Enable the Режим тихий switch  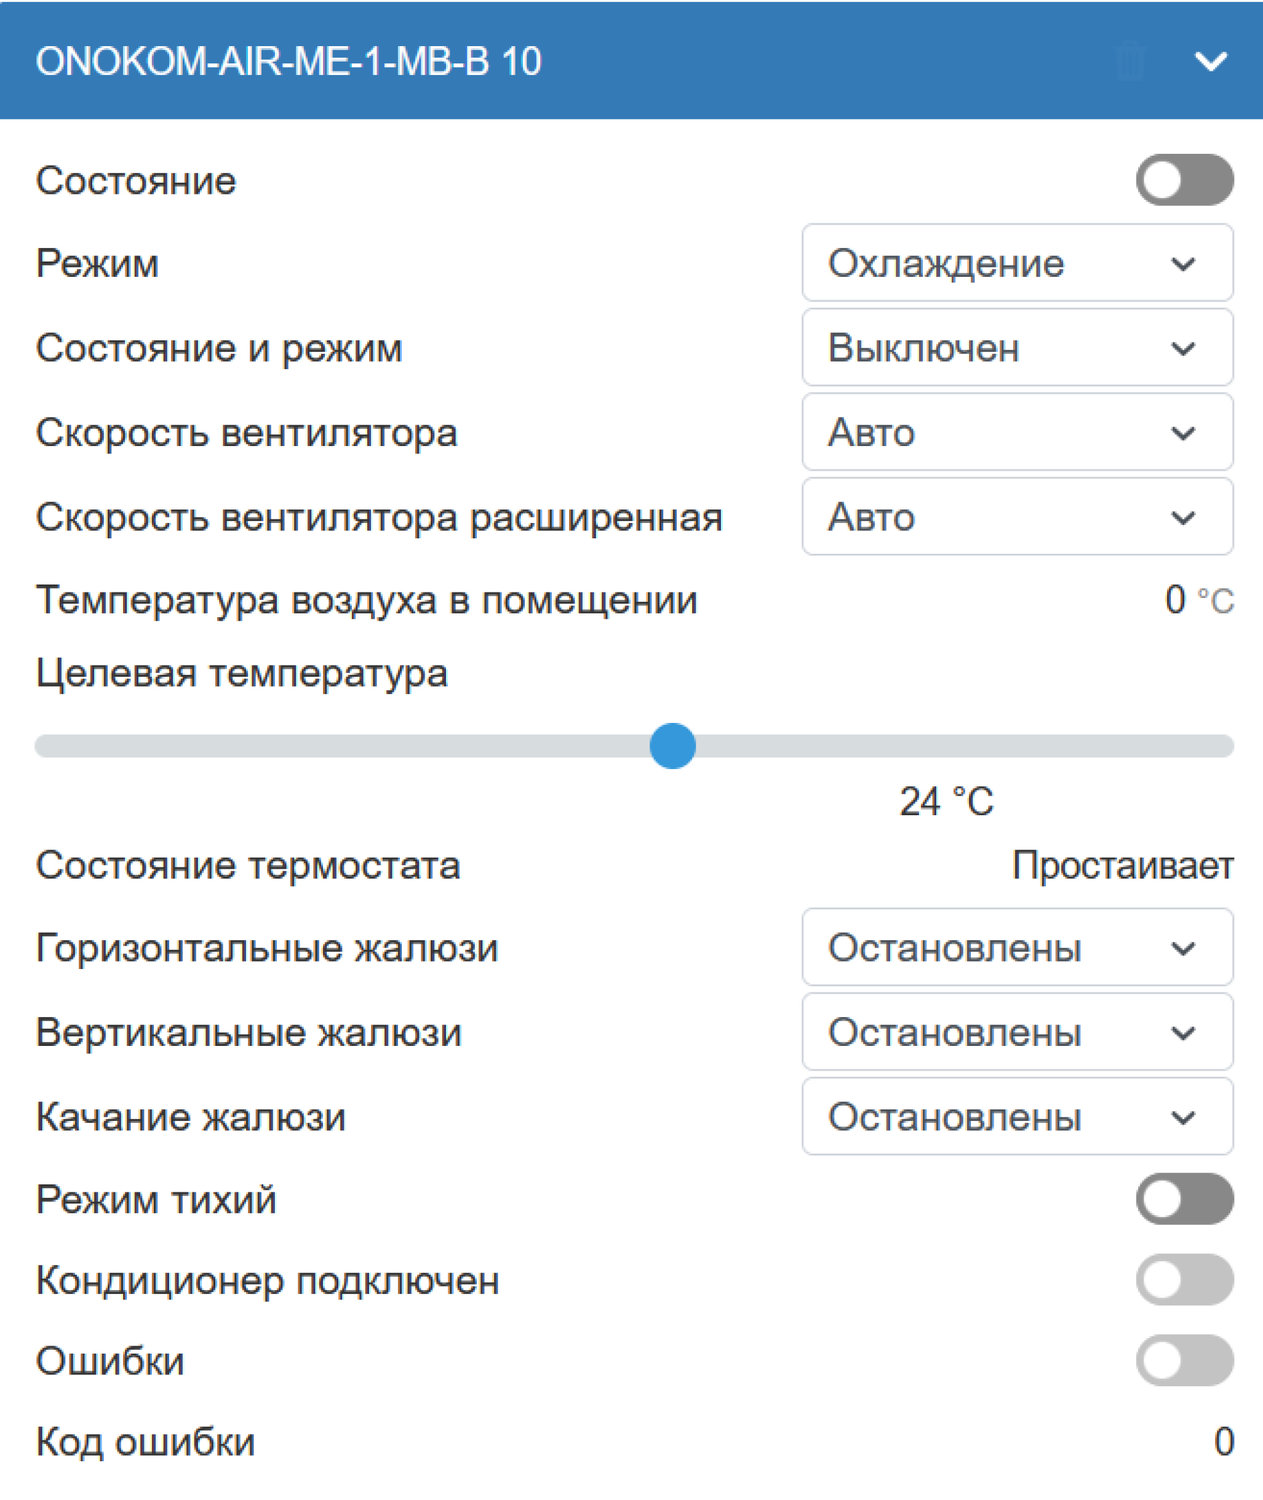(x=1184, y=1199)
